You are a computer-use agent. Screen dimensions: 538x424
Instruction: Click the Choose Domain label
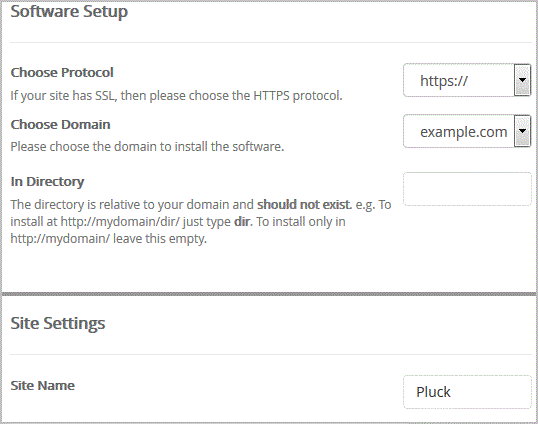[x=60, y=124]
